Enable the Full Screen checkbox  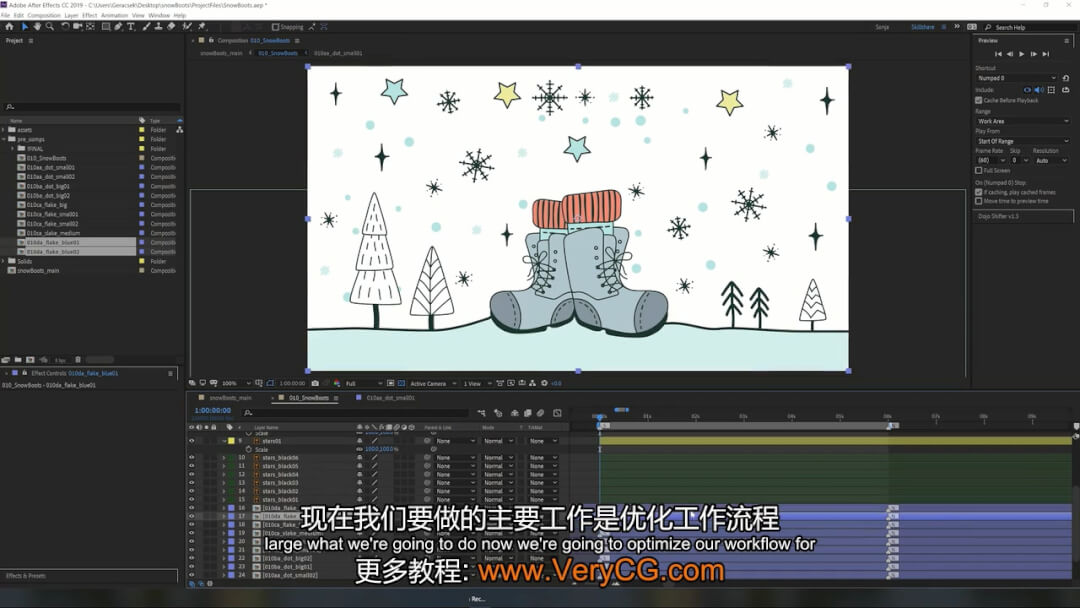coord(978,170)
